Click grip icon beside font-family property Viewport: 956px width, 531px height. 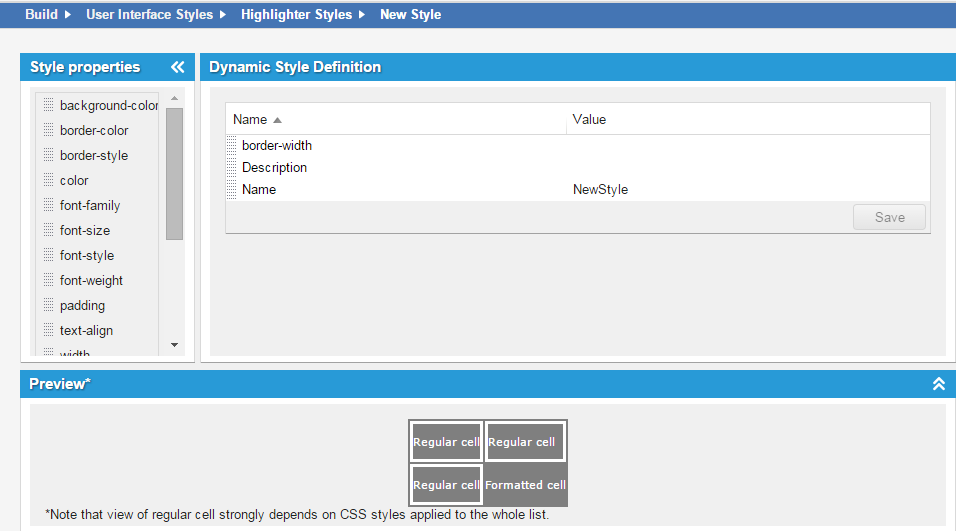click(x=48, y=205)
